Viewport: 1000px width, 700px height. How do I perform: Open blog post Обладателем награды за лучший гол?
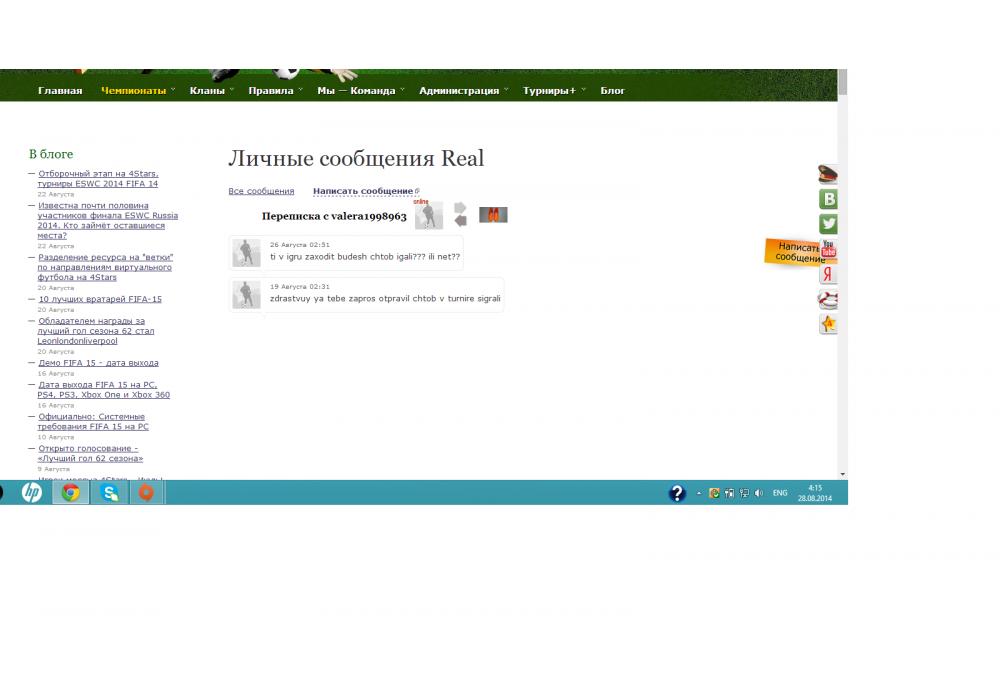pyautogui.click(x=96, y=331)
